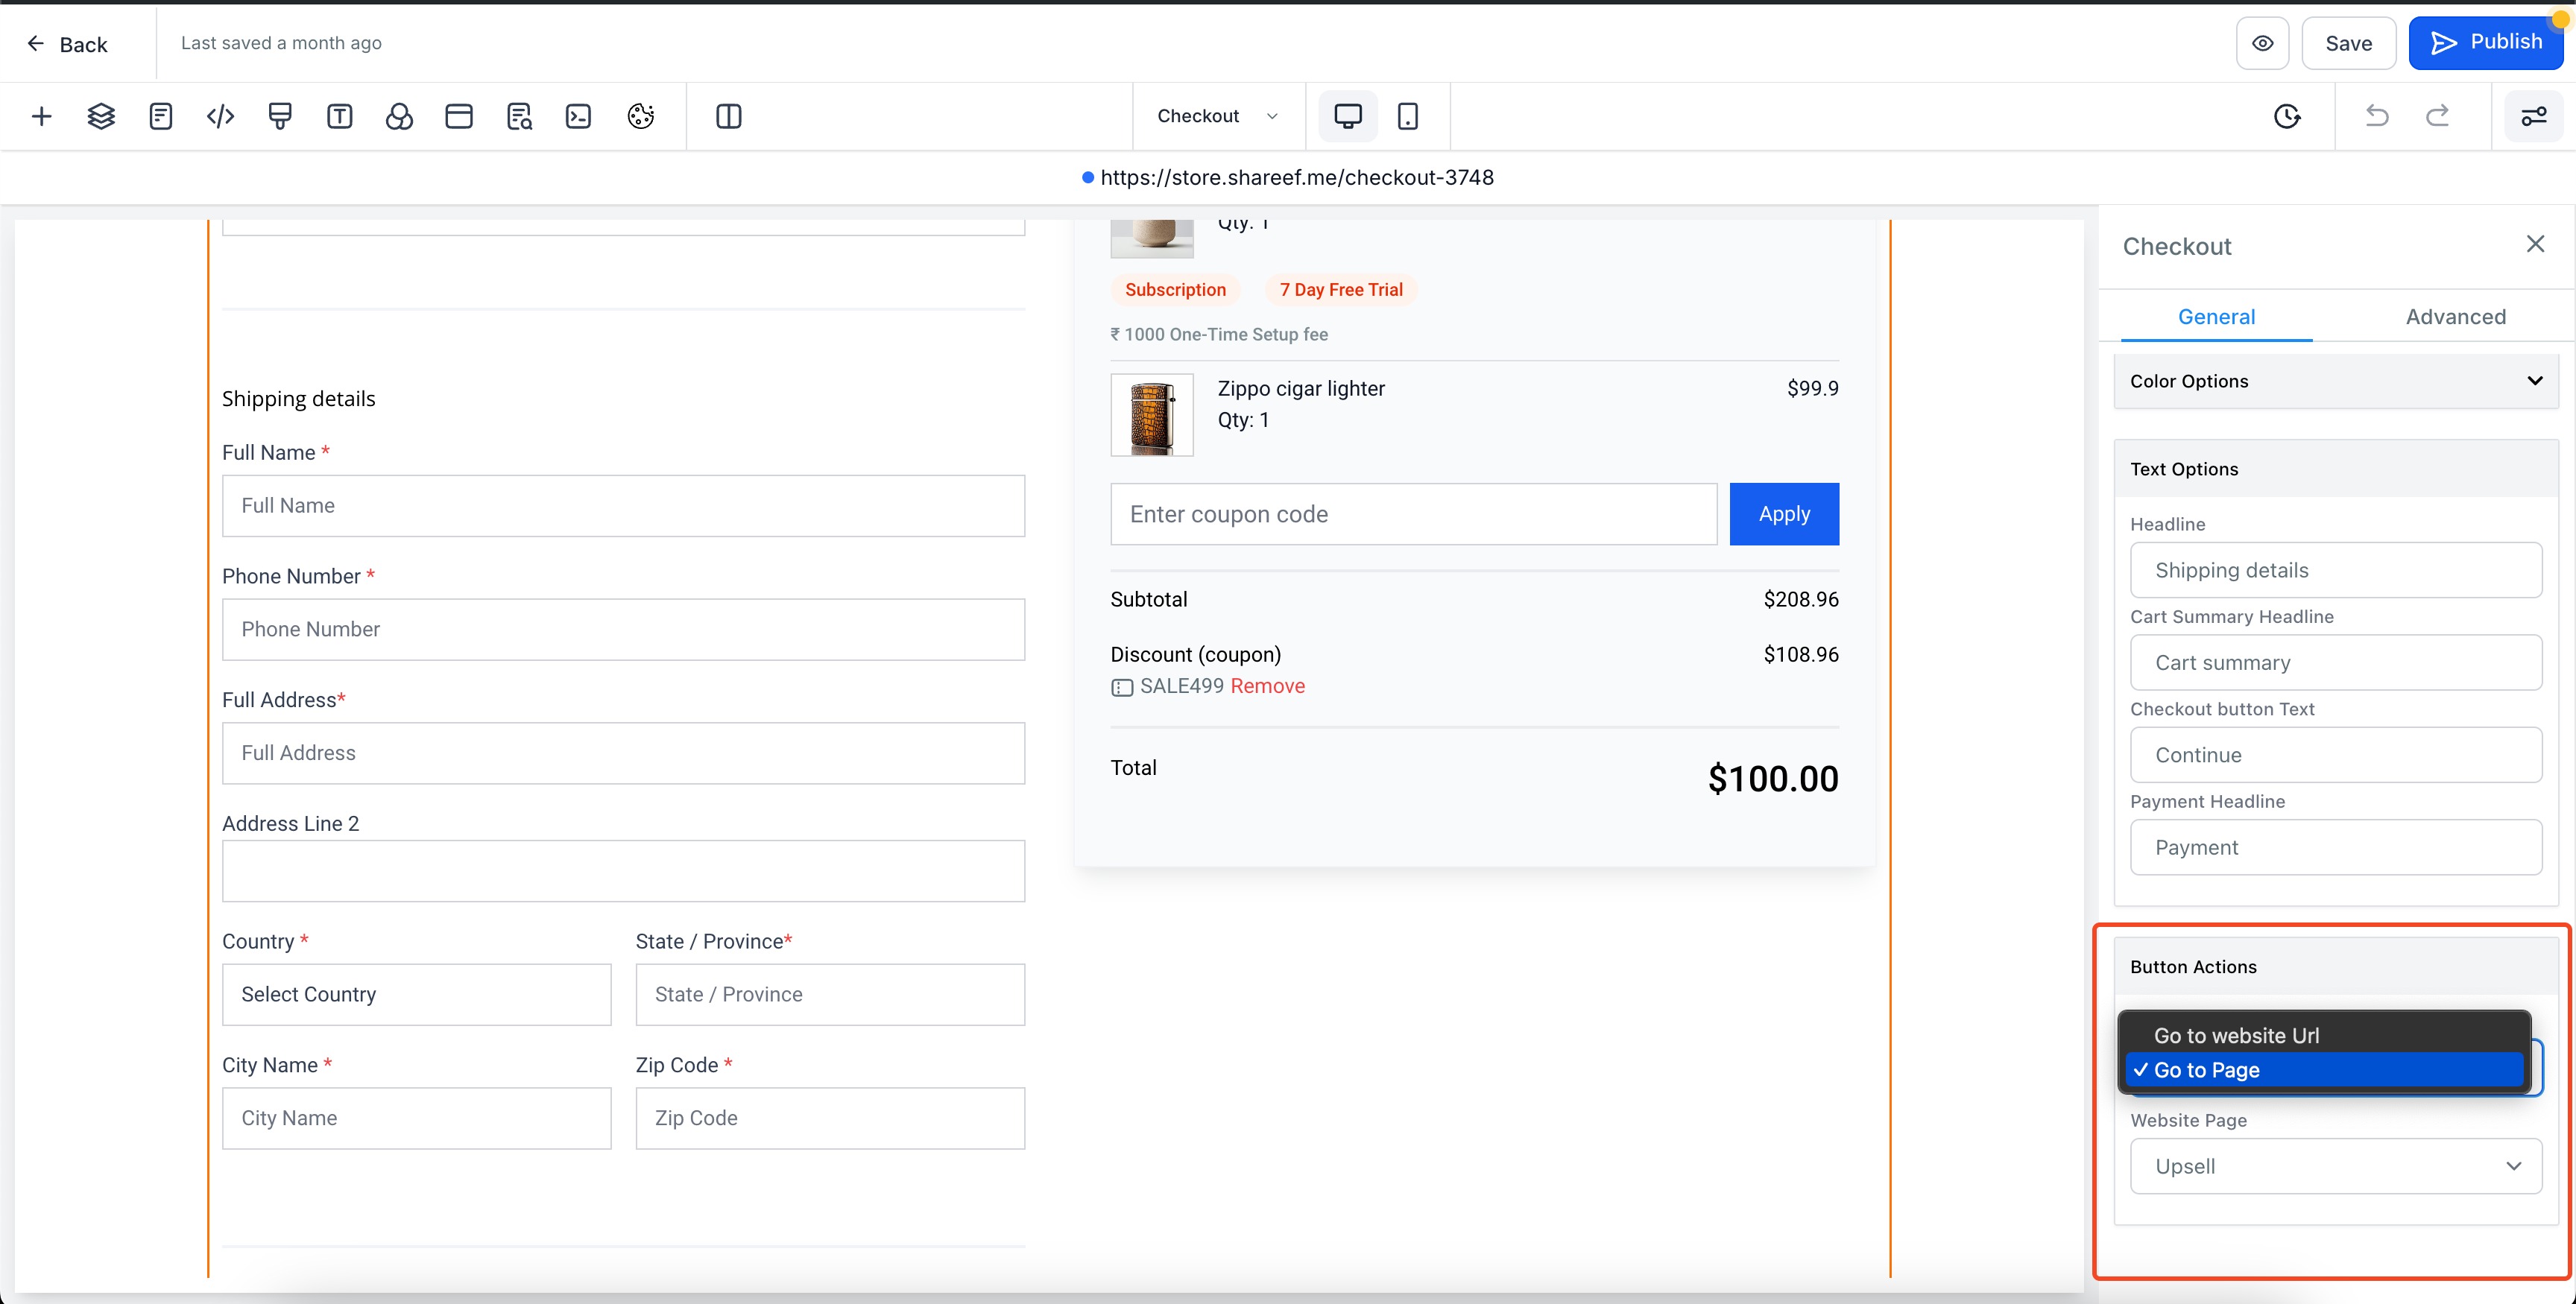Image resolution: width=2576 pixels, height=1304 pixels.
Task: Select the General tab
Action: (x=2216, y=317)
